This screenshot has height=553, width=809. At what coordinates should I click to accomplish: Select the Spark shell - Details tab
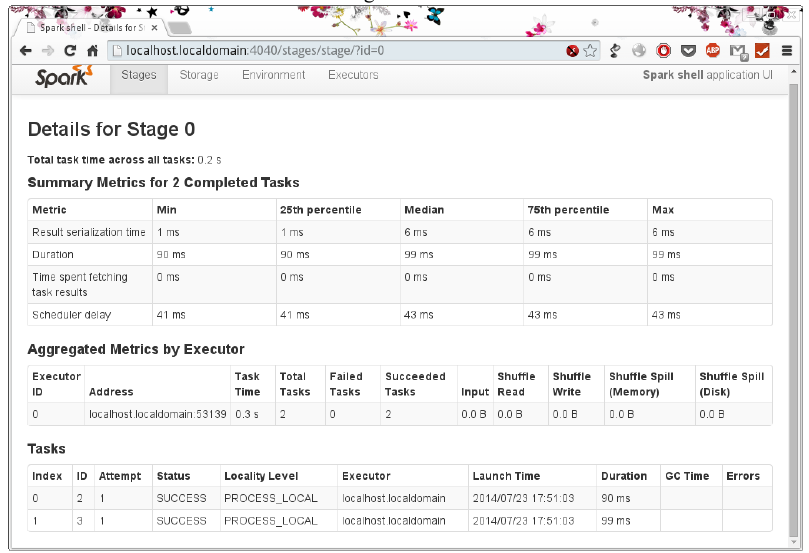click(x=88, y=28)
